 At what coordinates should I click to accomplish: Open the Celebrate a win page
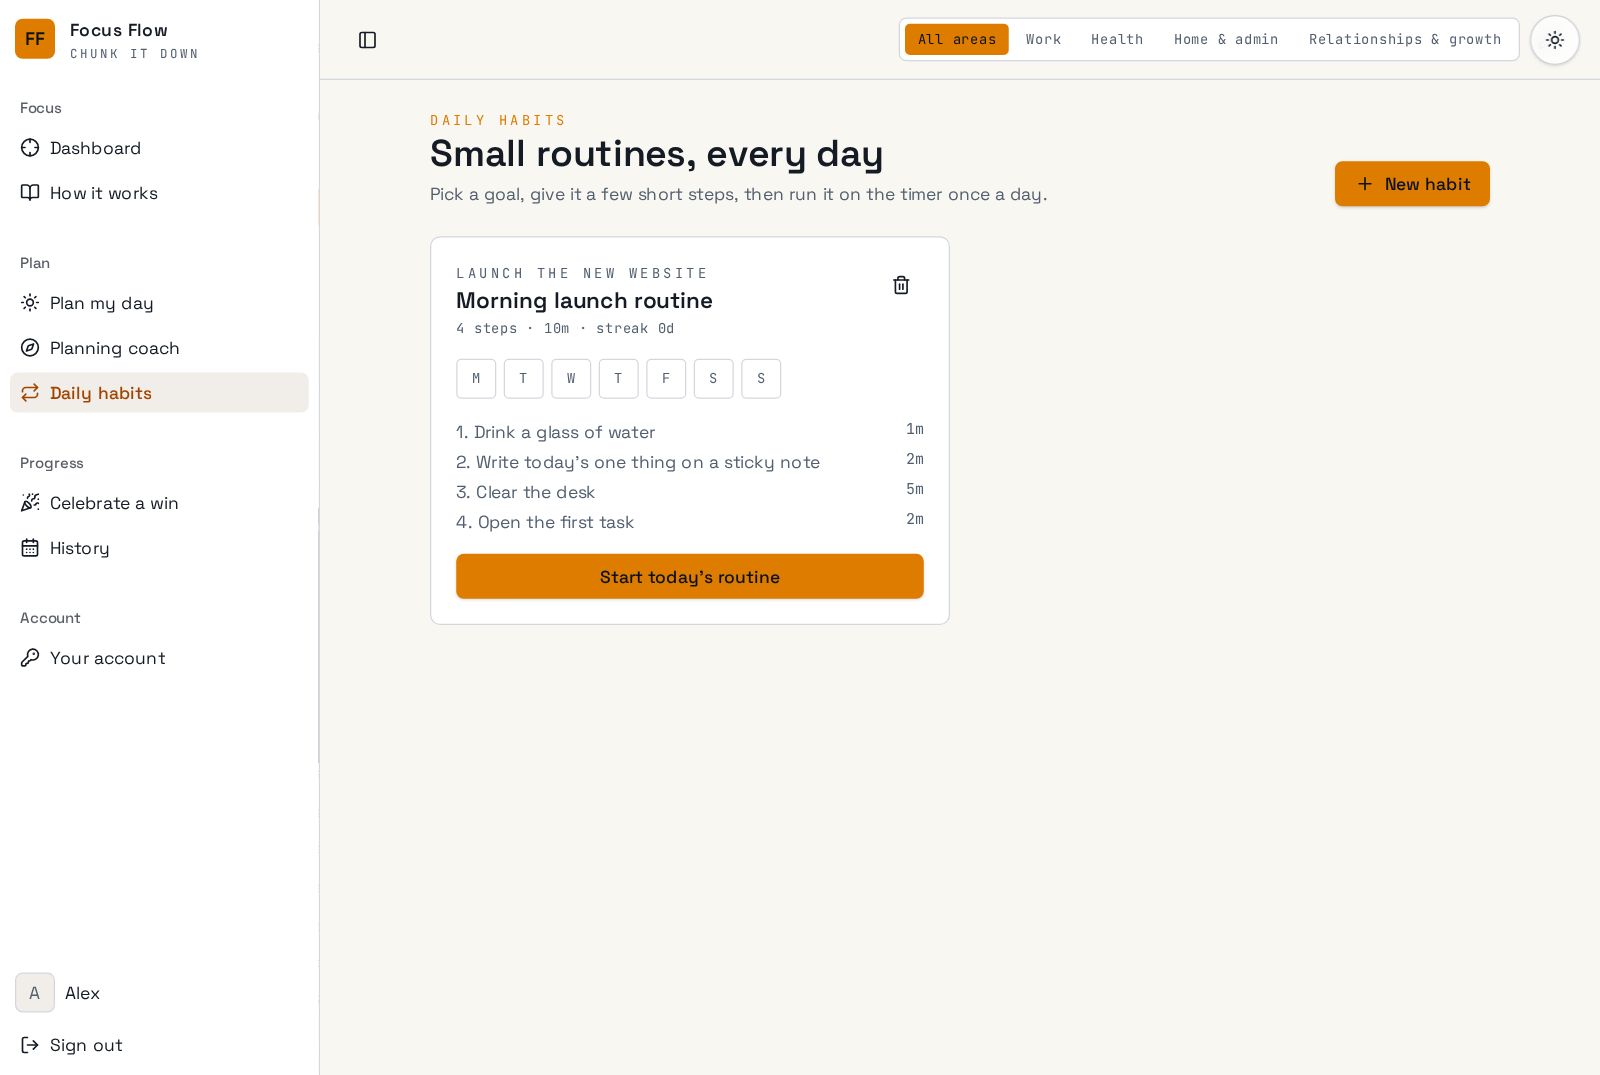(x=159, y=503)
